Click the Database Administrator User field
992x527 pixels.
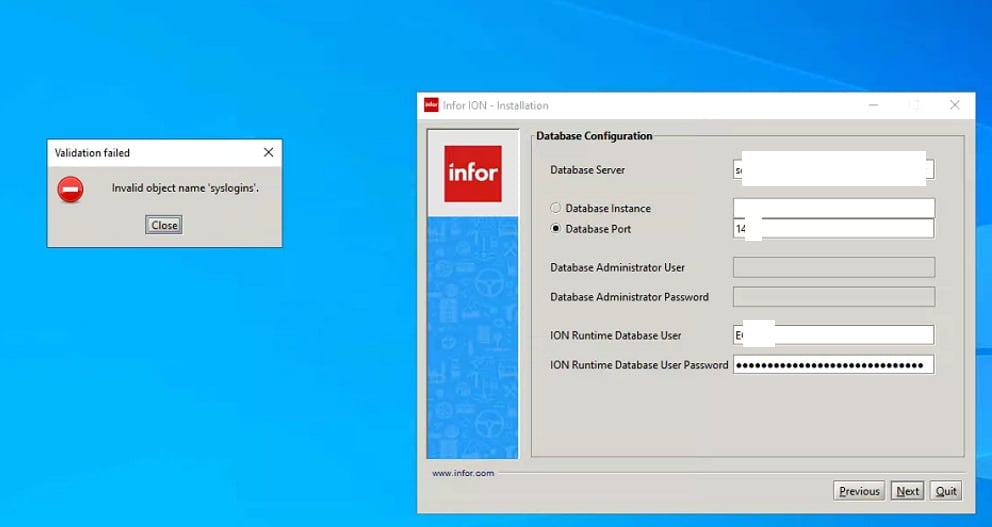[x=833, y=268]
